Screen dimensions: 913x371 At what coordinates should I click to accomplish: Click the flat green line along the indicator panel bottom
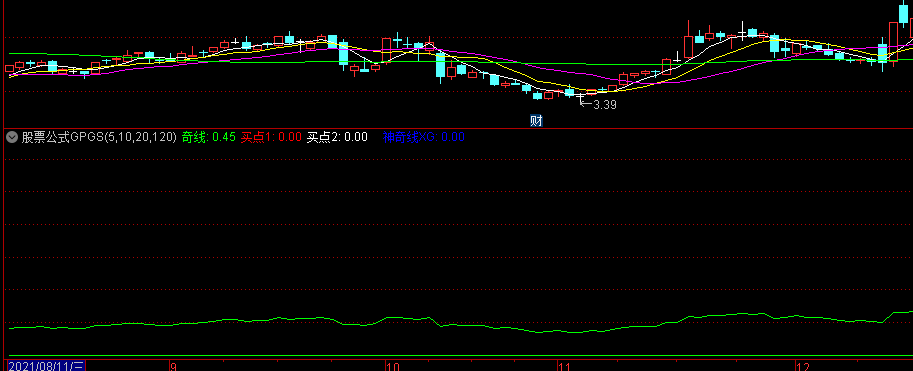460,355
